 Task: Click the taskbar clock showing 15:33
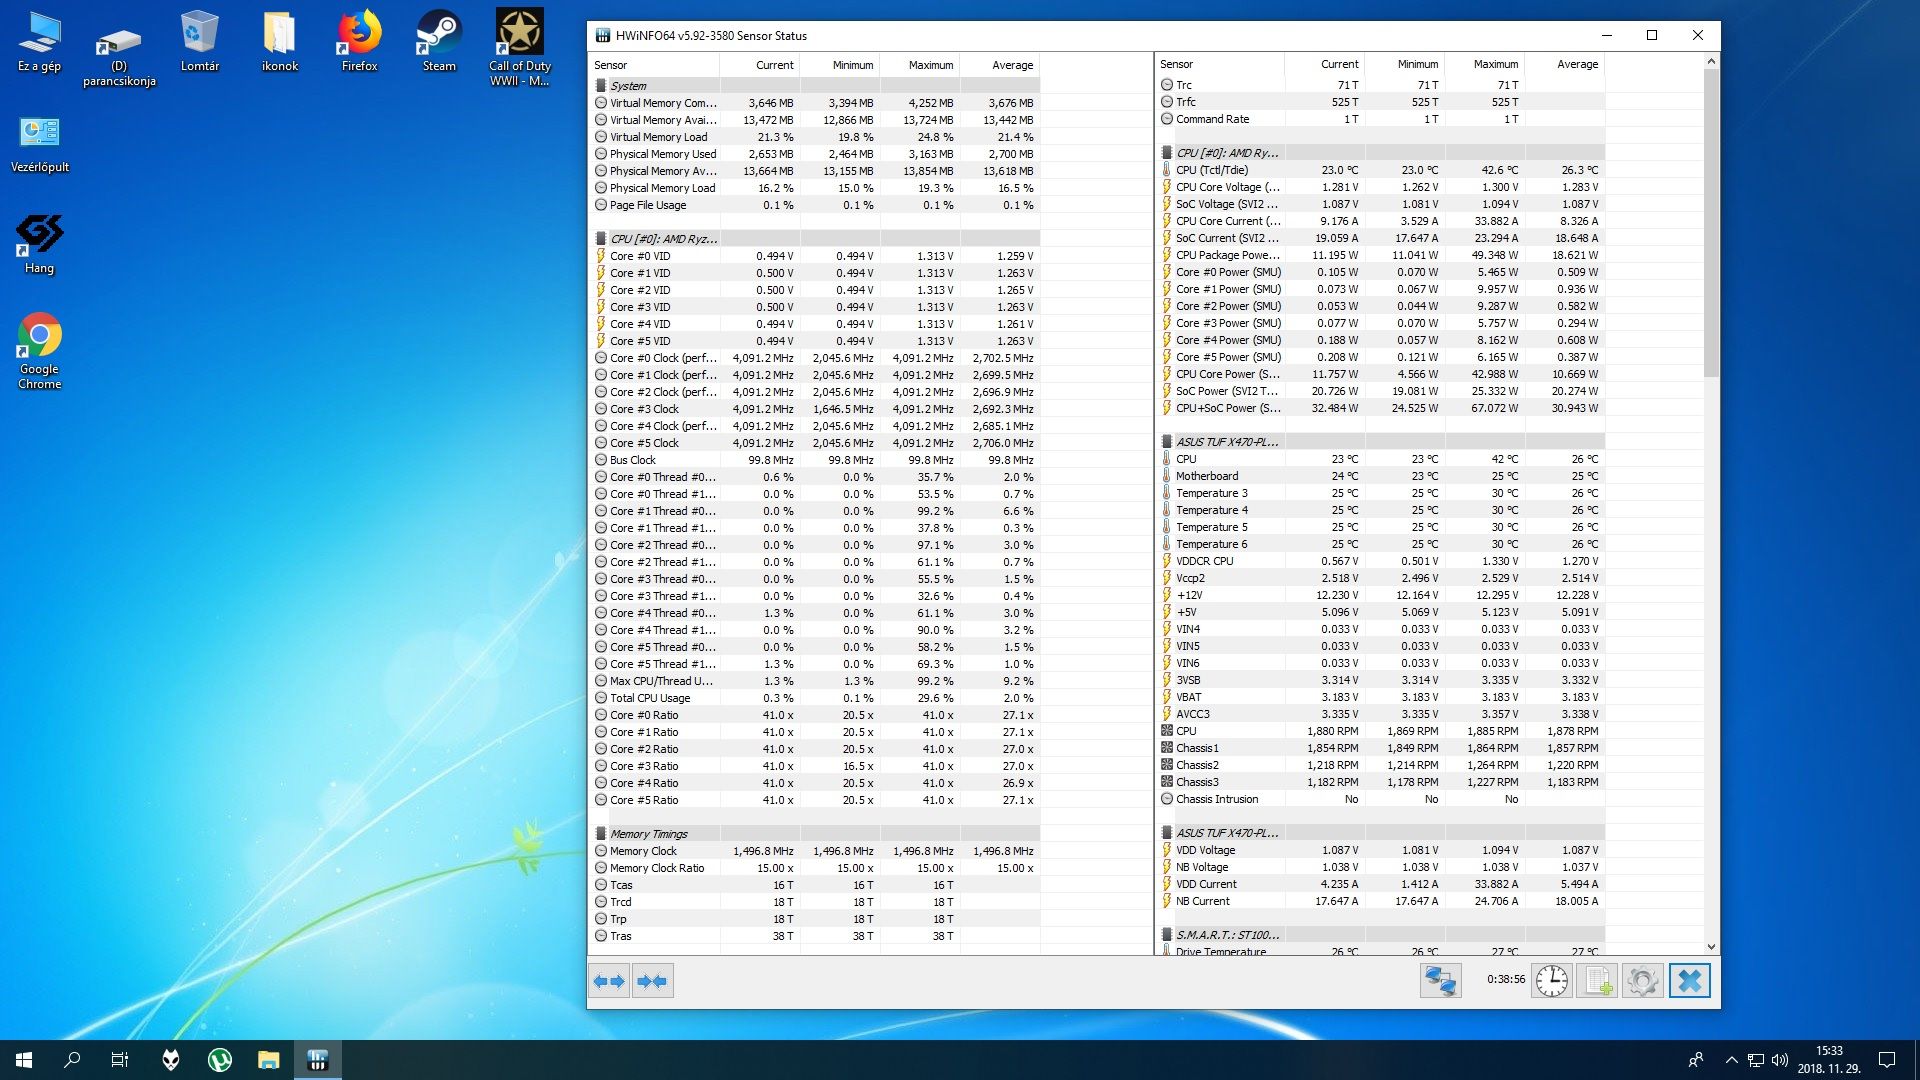point(1829,1060)
